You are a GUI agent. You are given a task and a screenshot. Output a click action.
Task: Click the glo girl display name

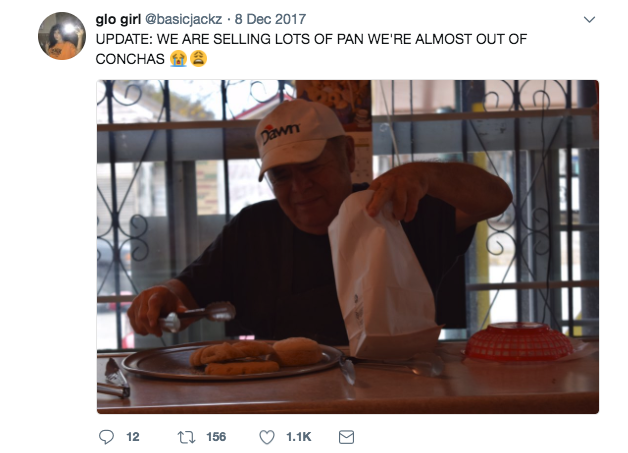click(118, 19)
